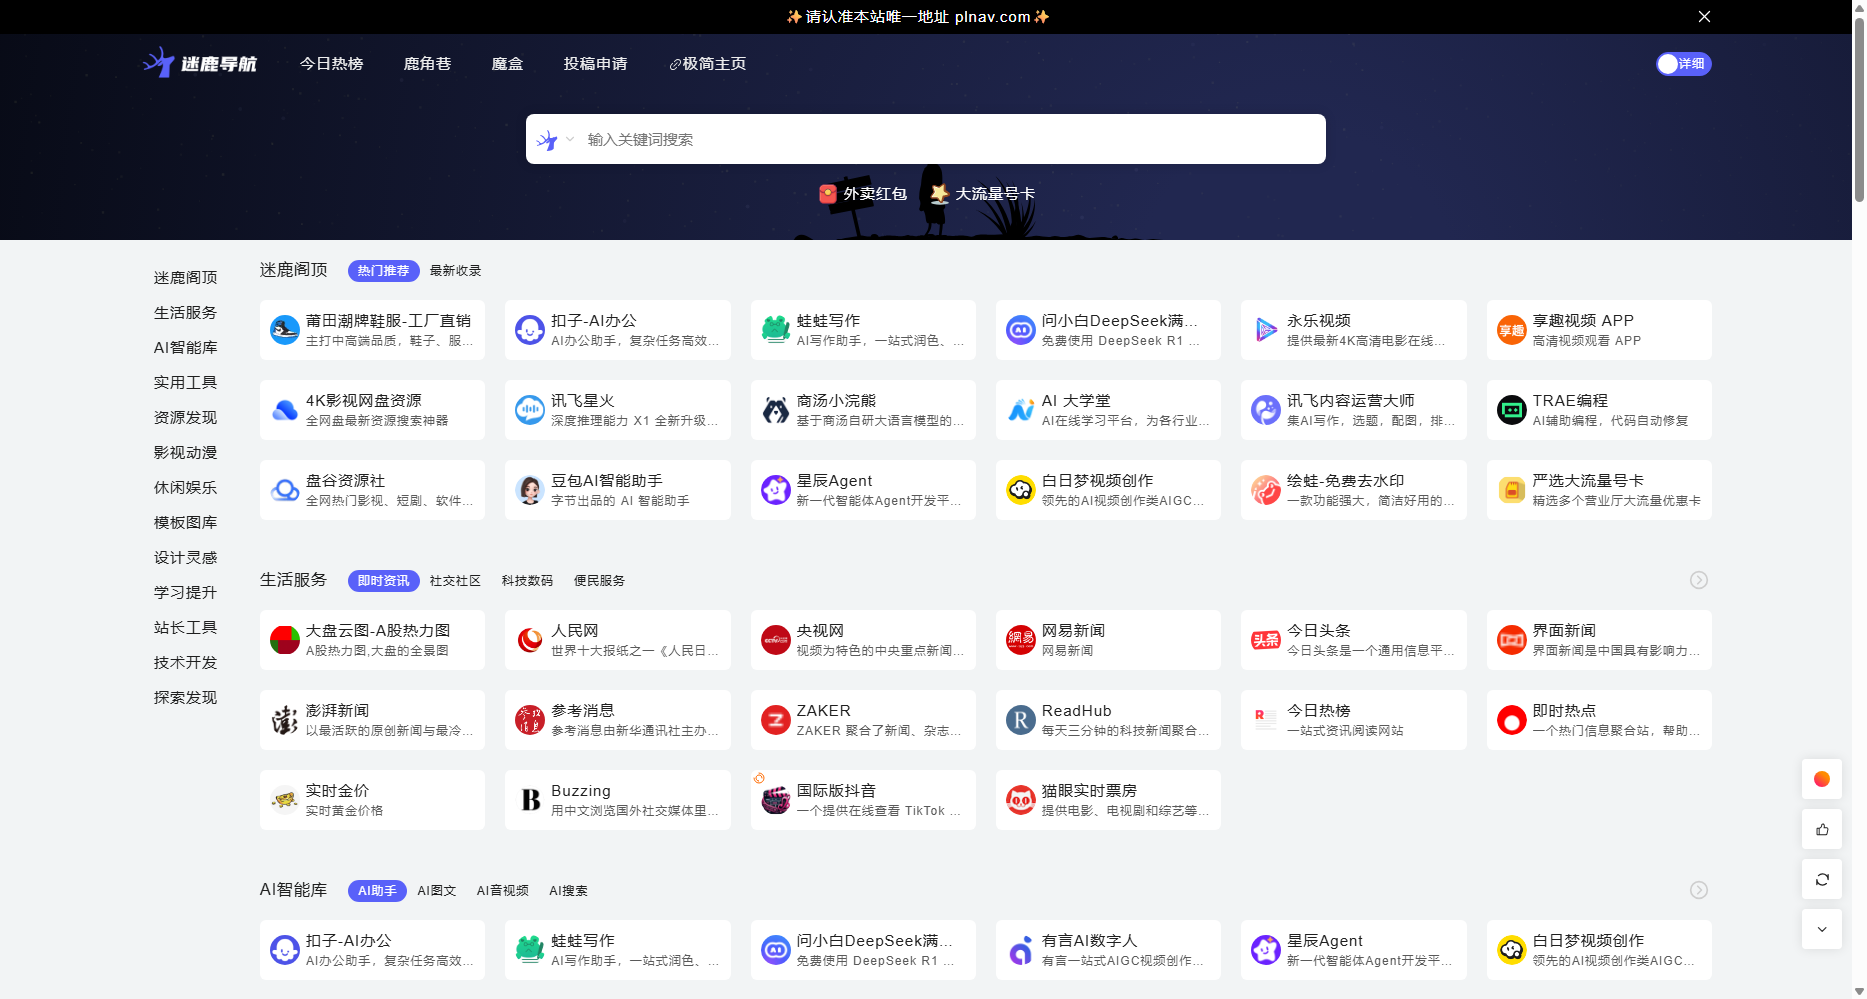Jump to 学习提升 in sidebar

[185, 593]
